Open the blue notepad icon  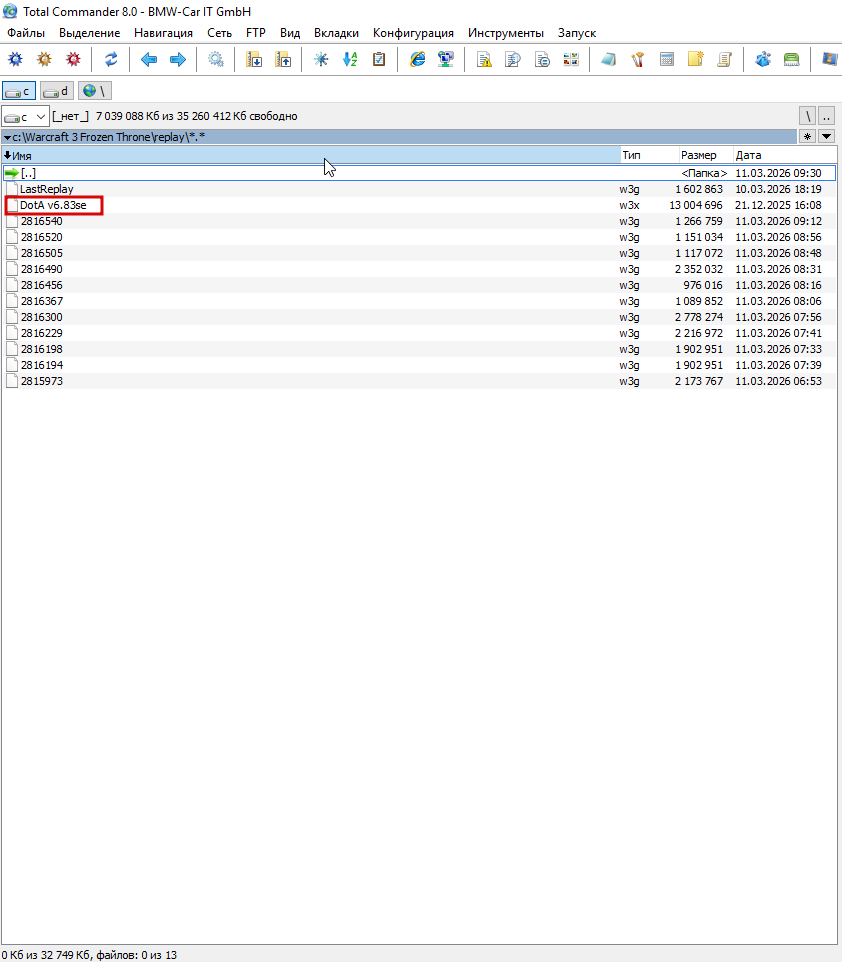tap(609, 60)
